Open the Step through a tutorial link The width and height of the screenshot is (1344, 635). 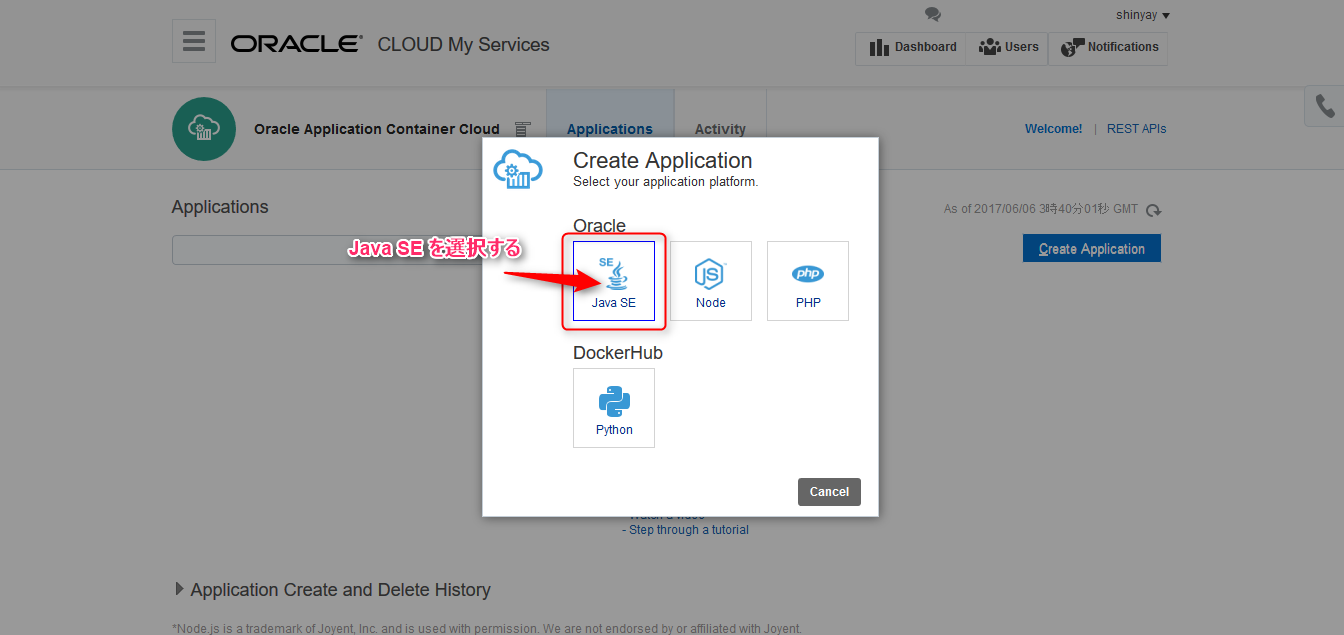[x=688, y=530]
